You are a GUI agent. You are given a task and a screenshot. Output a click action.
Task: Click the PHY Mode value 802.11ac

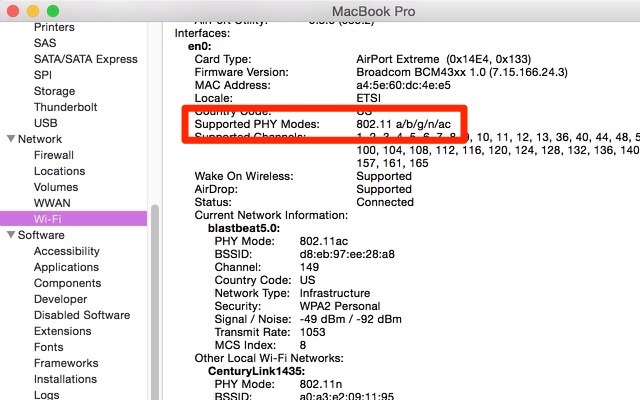324,241
